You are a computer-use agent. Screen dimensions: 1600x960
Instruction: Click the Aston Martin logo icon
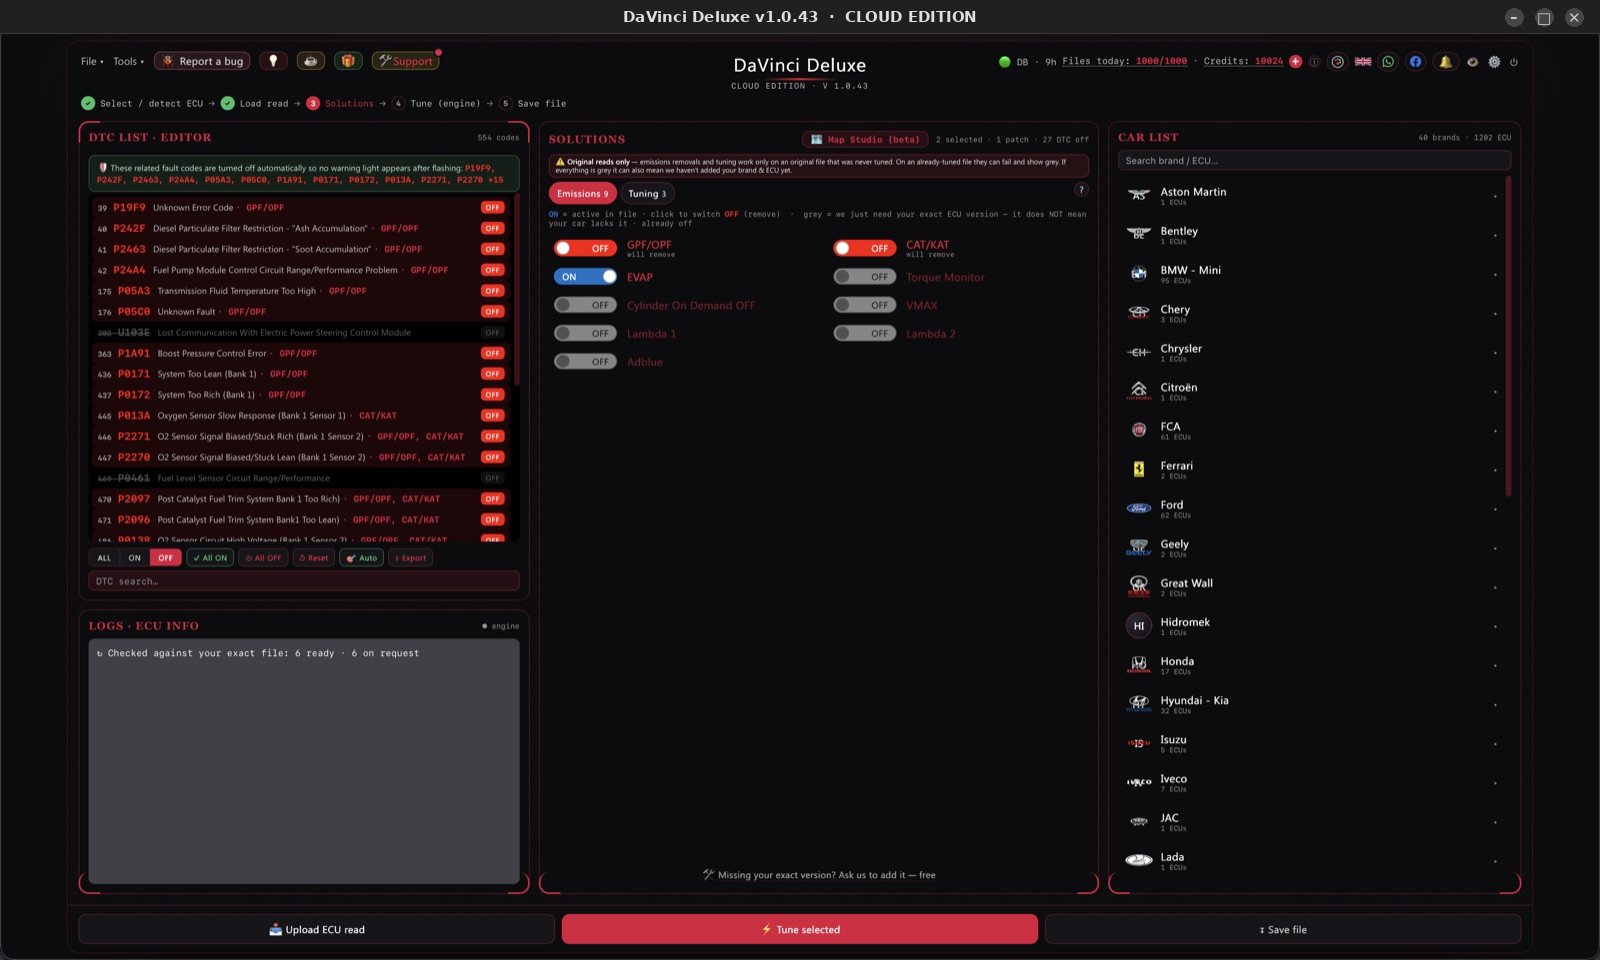[1138, 195]
